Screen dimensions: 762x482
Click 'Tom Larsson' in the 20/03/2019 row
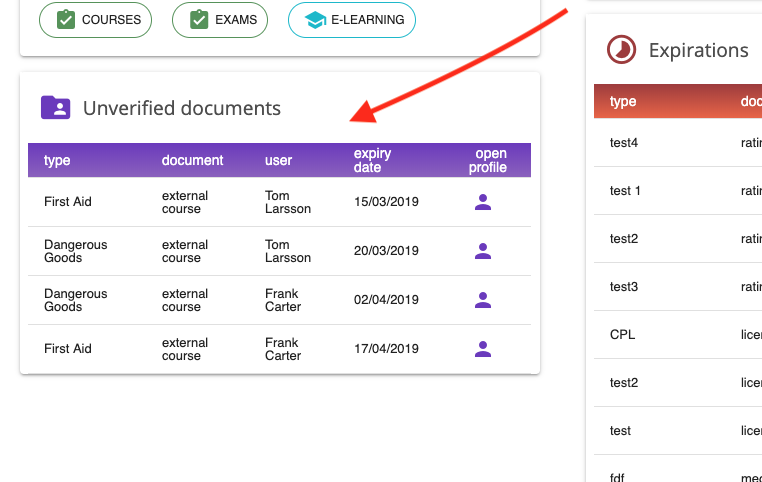click(288, 251)
